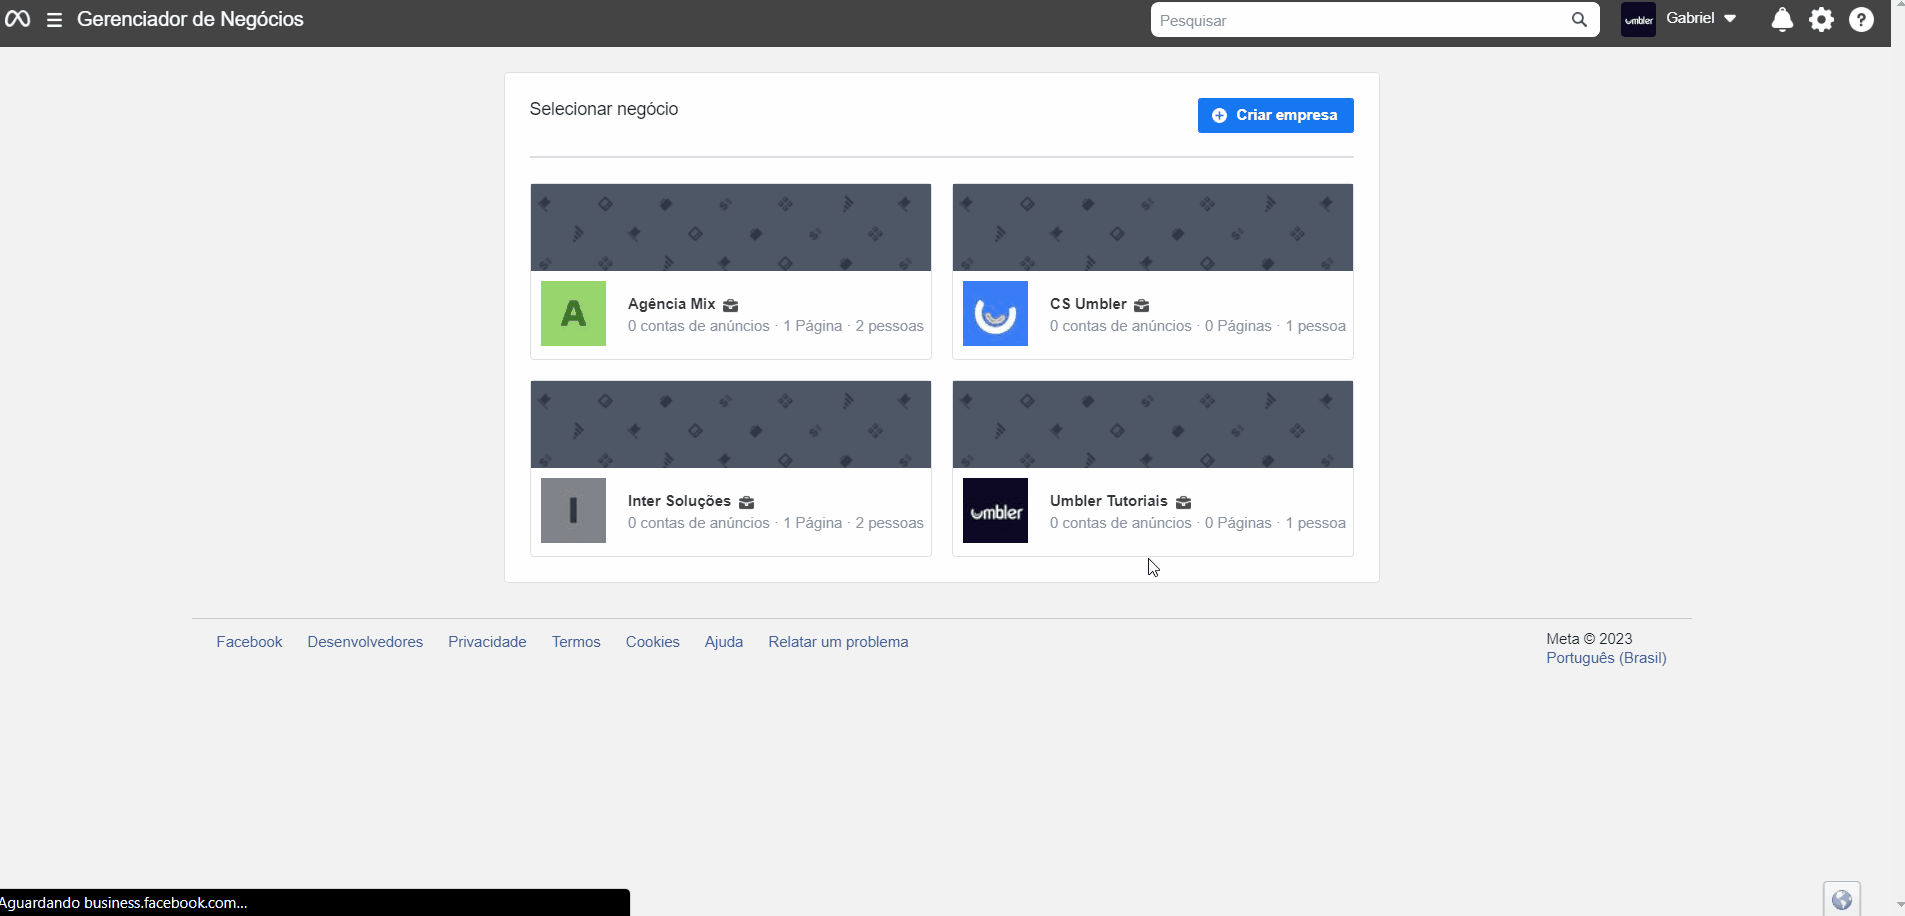Change language via Português (Brasil) link

(1606, 658)
